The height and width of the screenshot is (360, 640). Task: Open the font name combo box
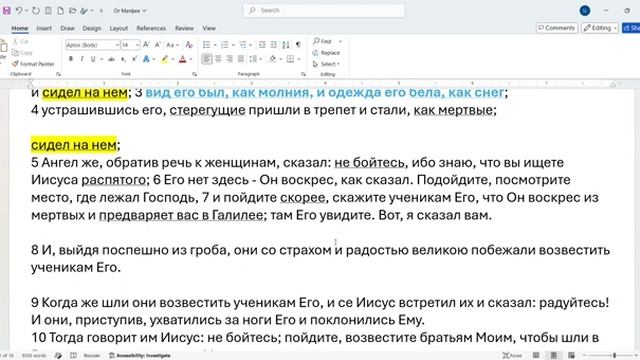click(x=92, y=44)
